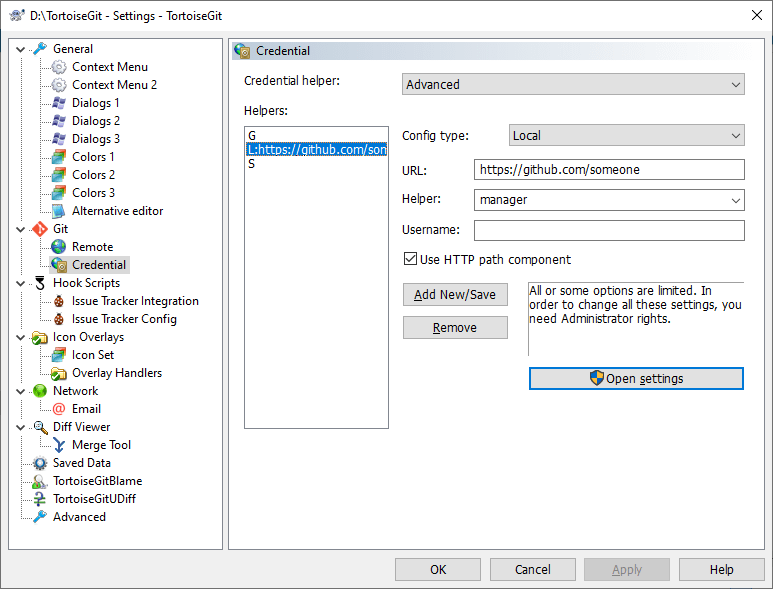Click the Colors 3 icon

[59, 193]
